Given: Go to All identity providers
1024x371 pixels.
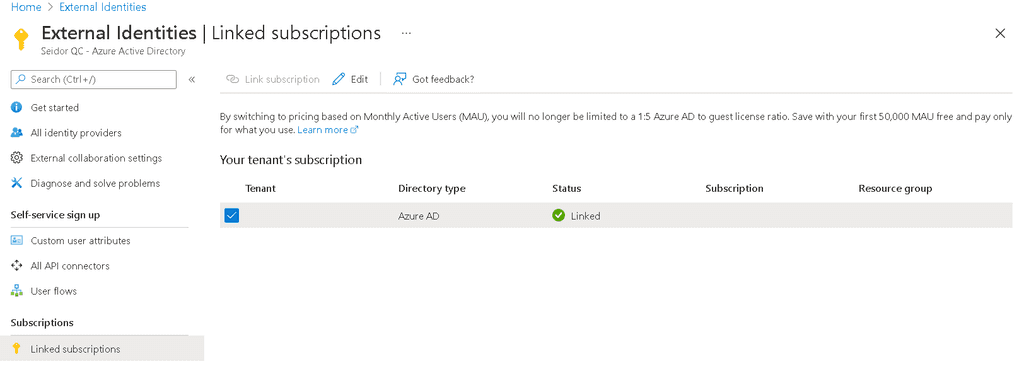Looking at the screenshot, I should (76, 133).
